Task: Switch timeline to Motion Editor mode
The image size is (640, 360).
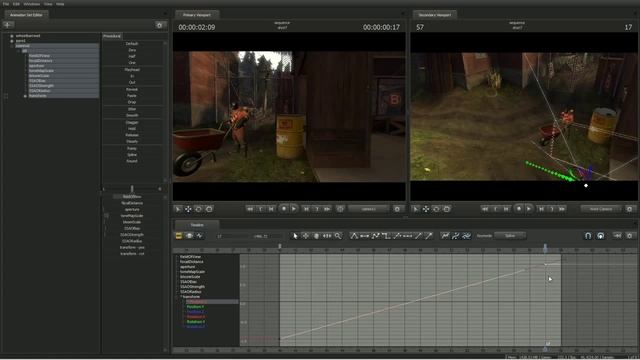Action: click(x=189, y=236)
